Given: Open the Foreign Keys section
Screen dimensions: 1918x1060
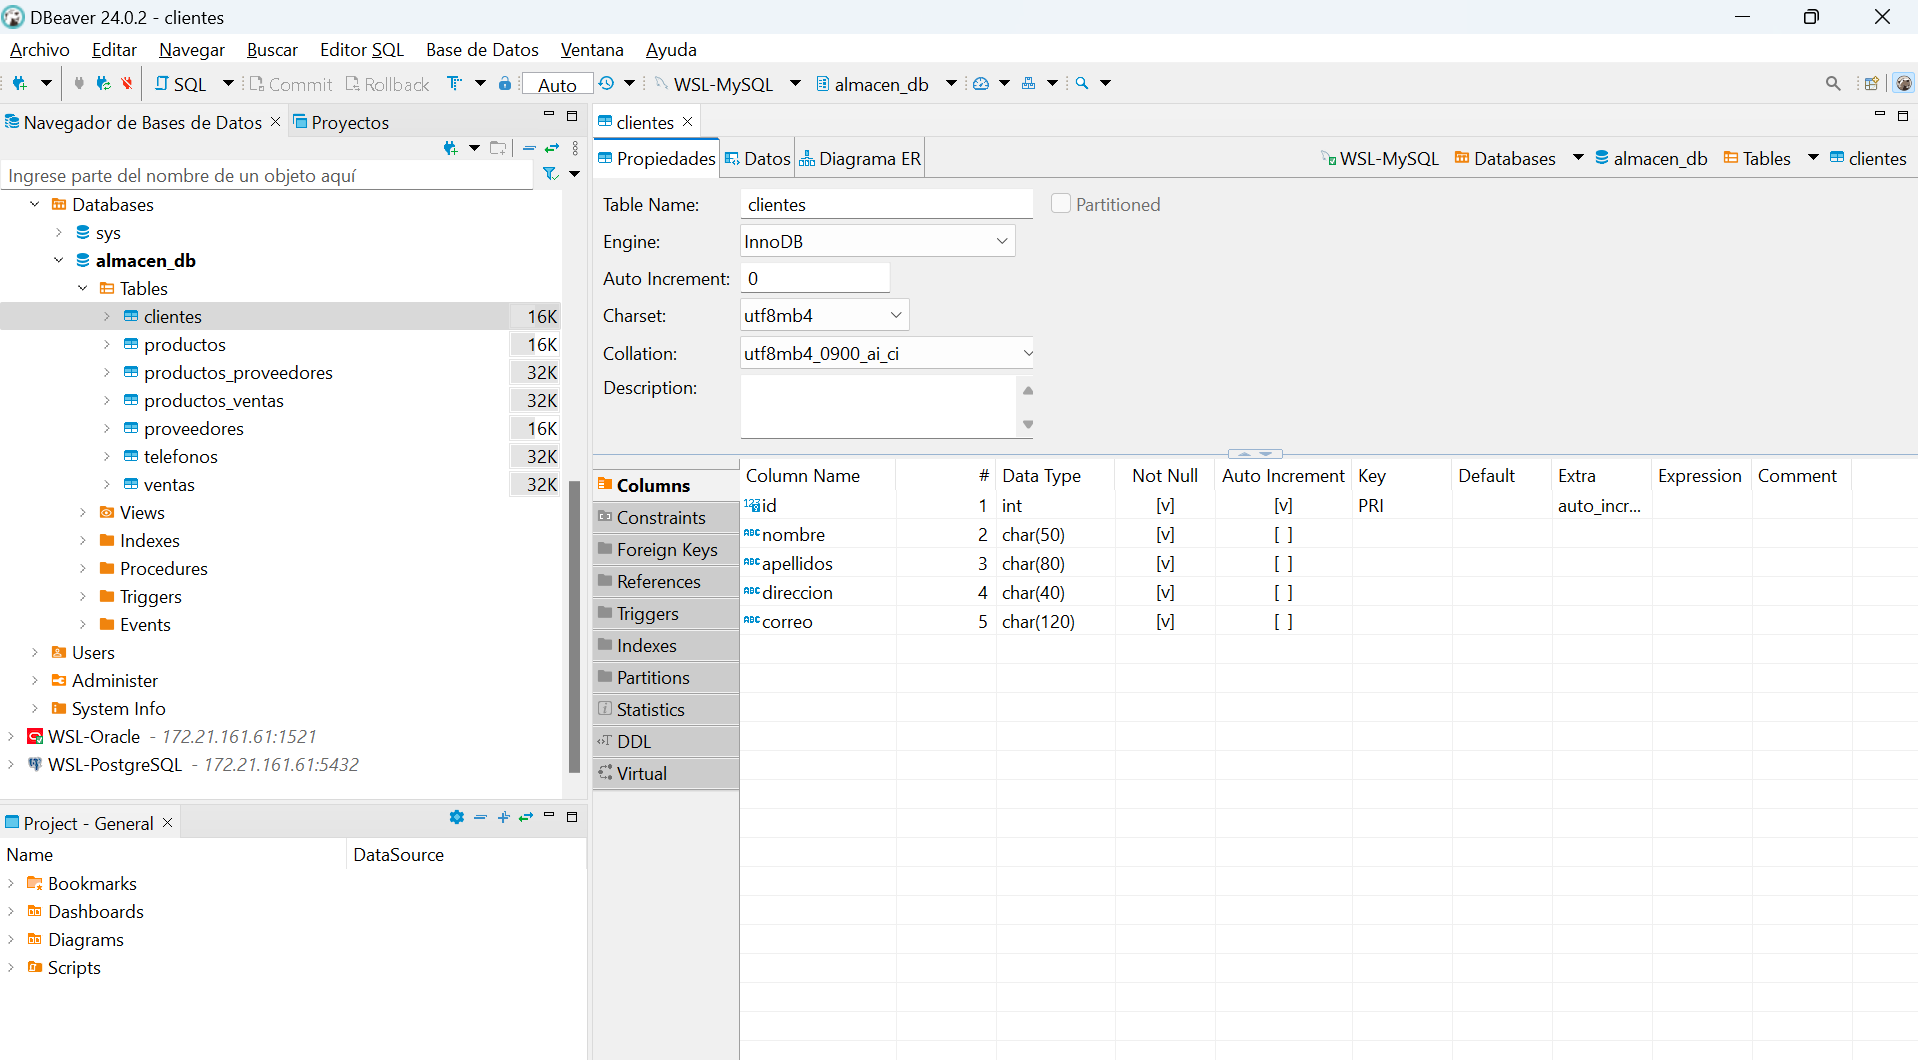Looking at the screenshot, I should click(x=666, y=549).
